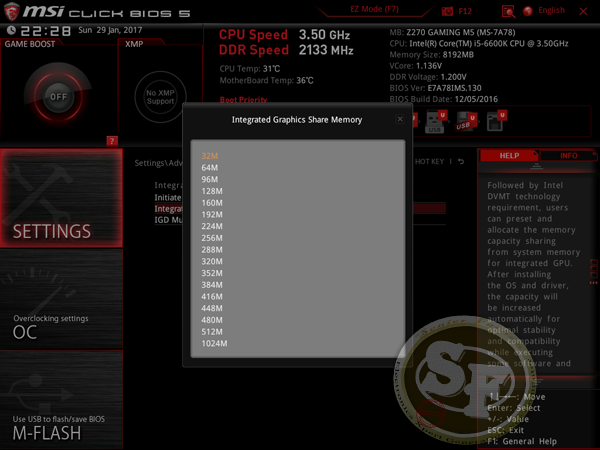
Task: Click the date Sun 29 Jan, 2017
Action: pyautogui.click(x=110, y=30)
